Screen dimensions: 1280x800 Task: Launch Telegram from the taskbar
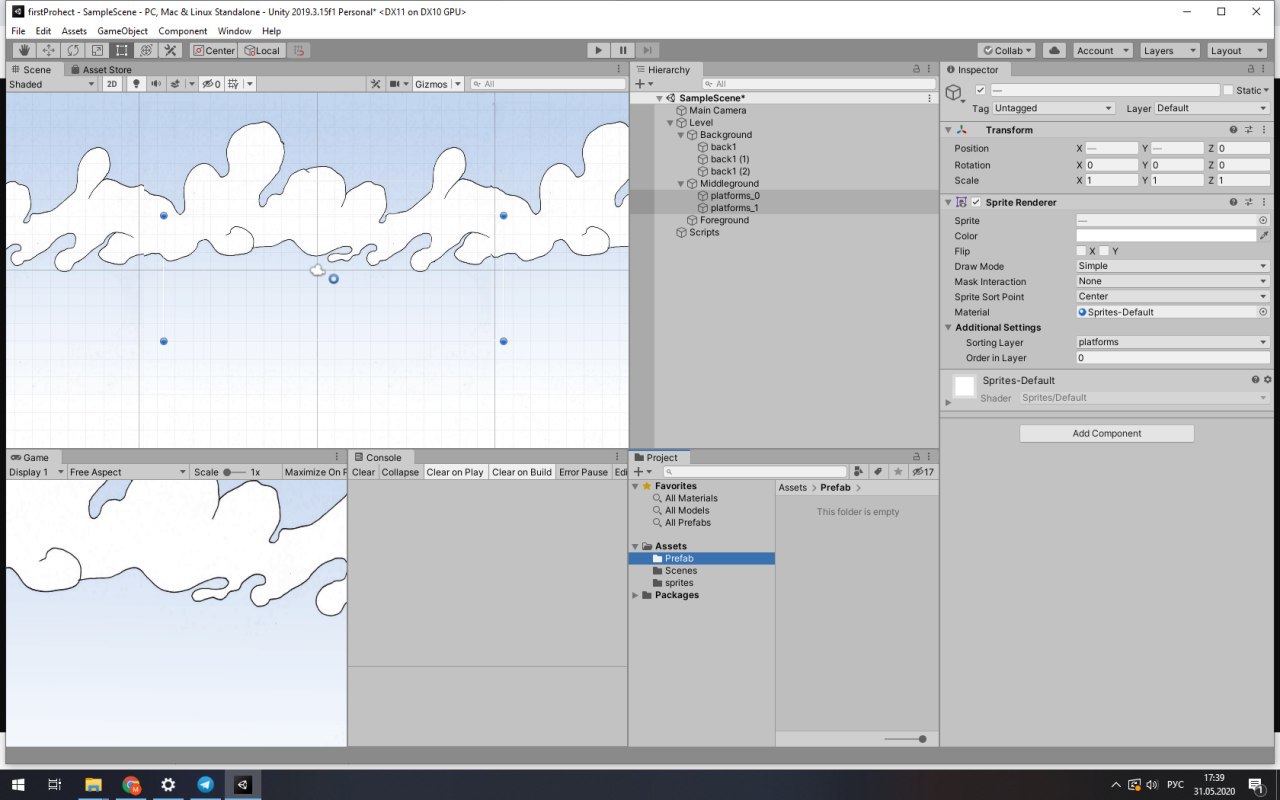(x=205, y=785)
